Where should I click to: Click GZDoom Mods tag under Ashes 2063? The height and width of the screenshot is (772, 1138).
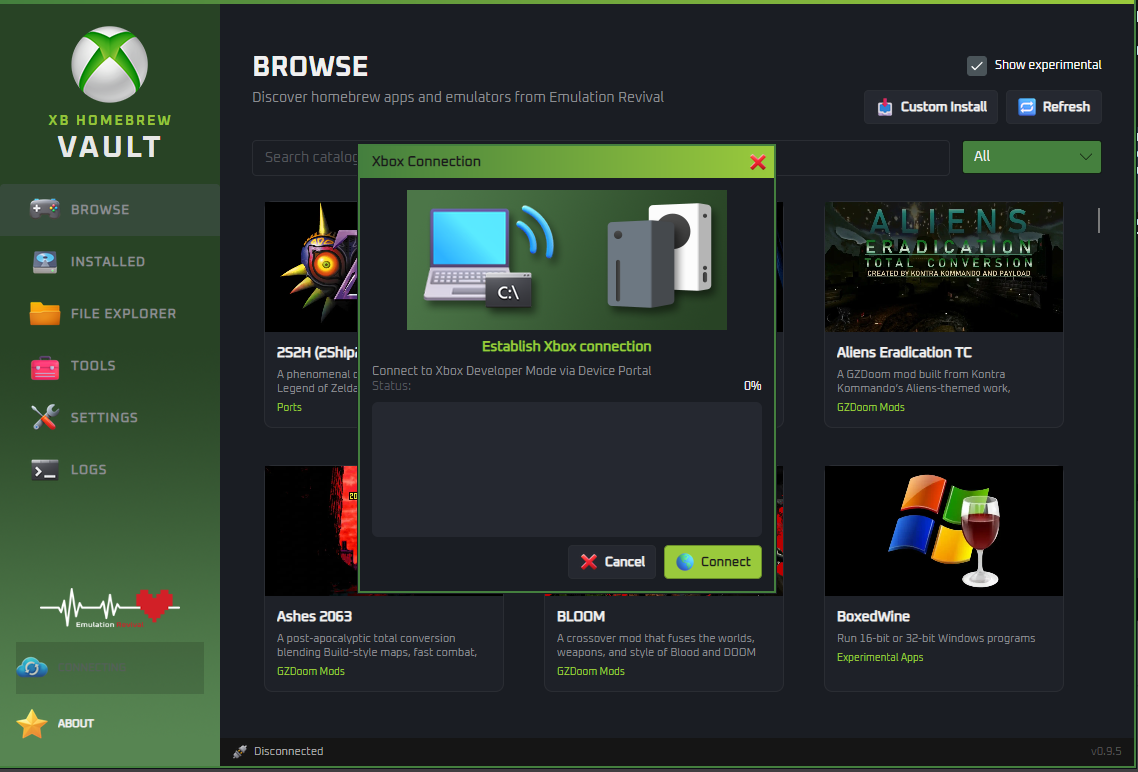click(311, 672)
